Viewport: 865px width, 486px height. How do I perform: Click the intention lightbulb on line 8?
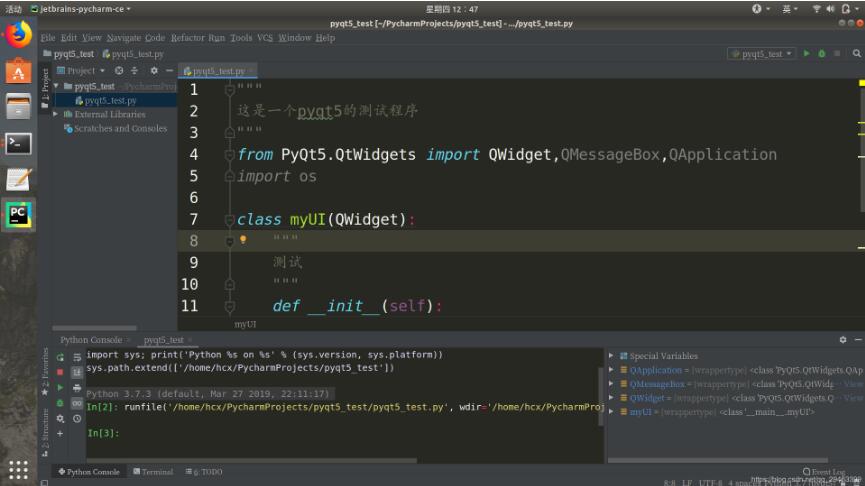pos(243,240)
